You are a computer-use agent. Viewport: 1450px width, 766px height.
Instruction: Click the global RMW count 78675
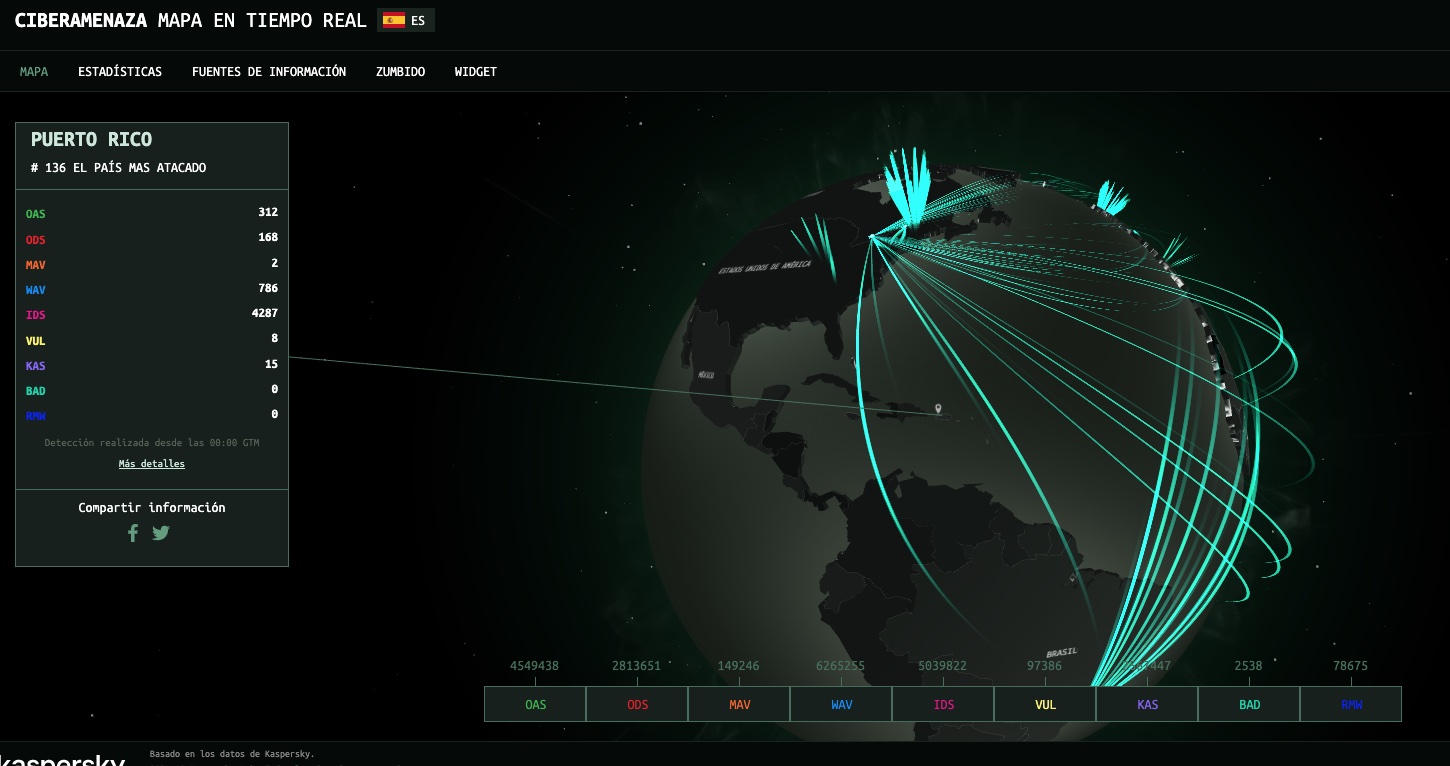pos(1350,666)
